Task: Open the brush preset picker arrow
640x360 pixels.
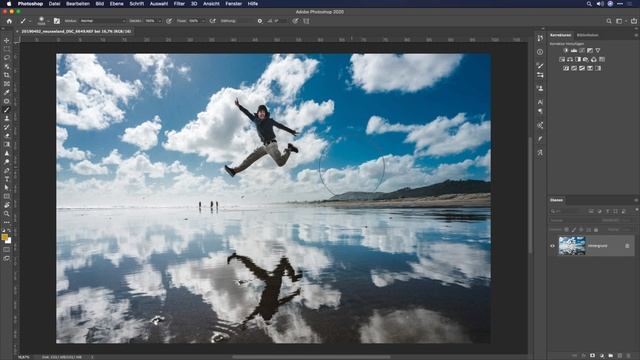Action: point(48,21)
